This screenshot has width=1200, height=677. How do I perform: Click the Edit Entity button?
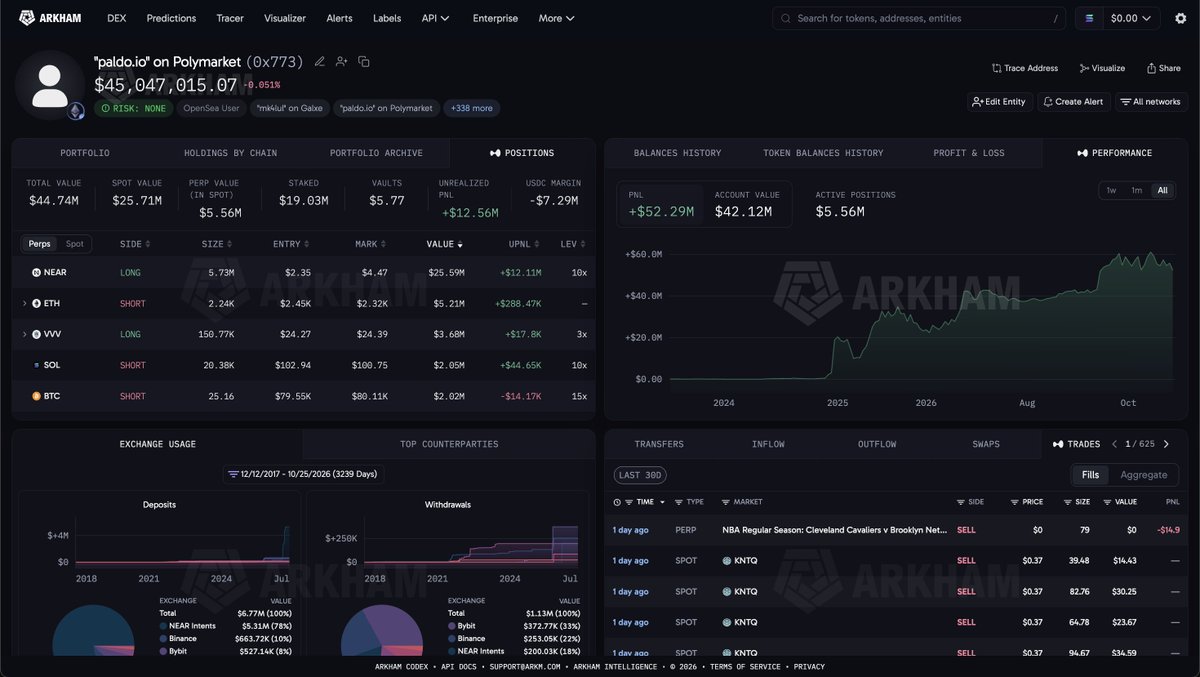(x=999, y=102)
